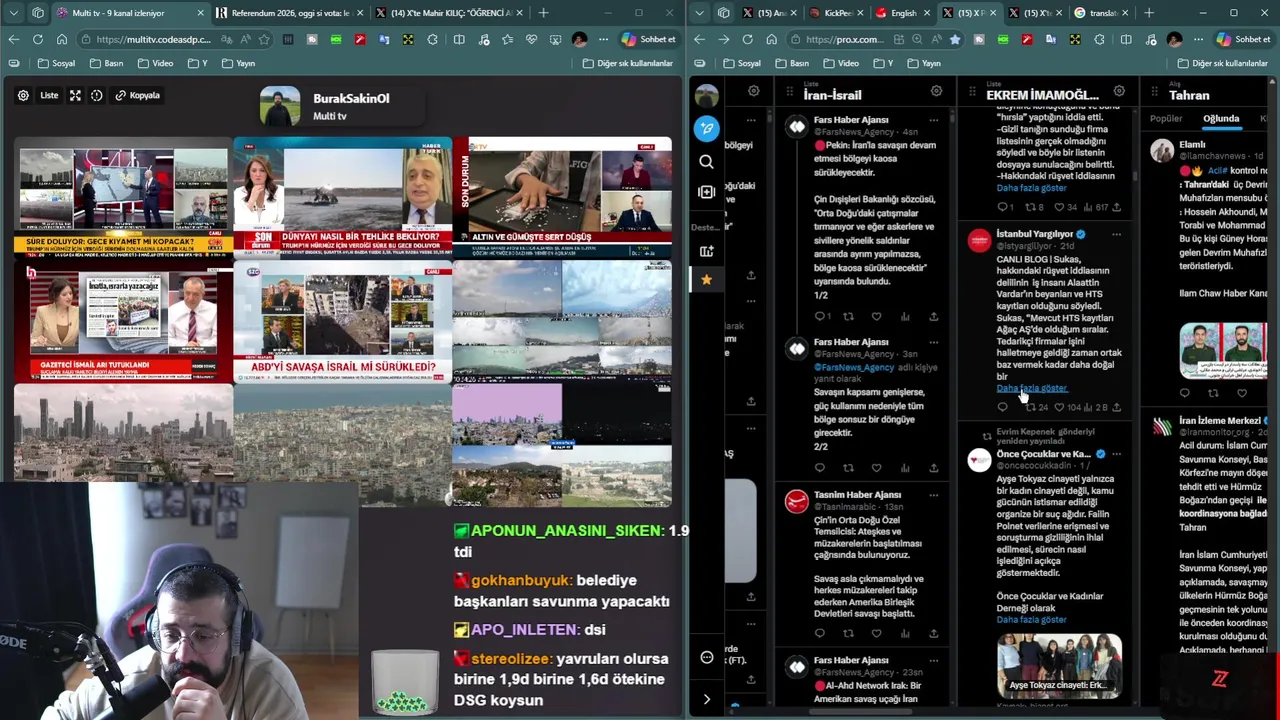Toggle fullscreen icon in Multi tv toolbar
Screen dimensions: 1280x720
coord(75,95)
